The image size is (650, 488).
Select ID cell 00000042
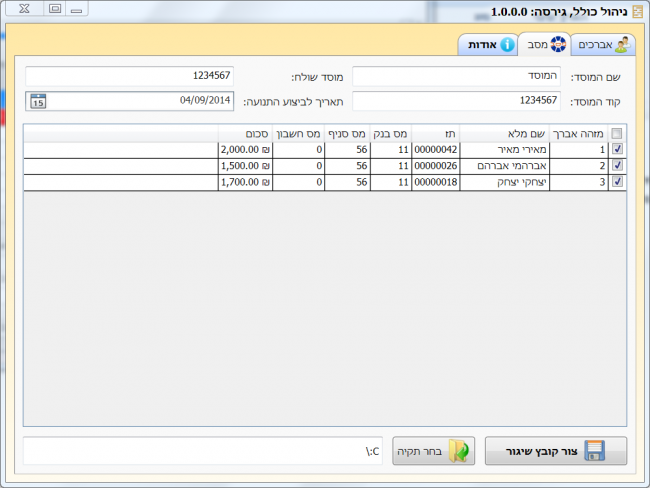(436, 150)
